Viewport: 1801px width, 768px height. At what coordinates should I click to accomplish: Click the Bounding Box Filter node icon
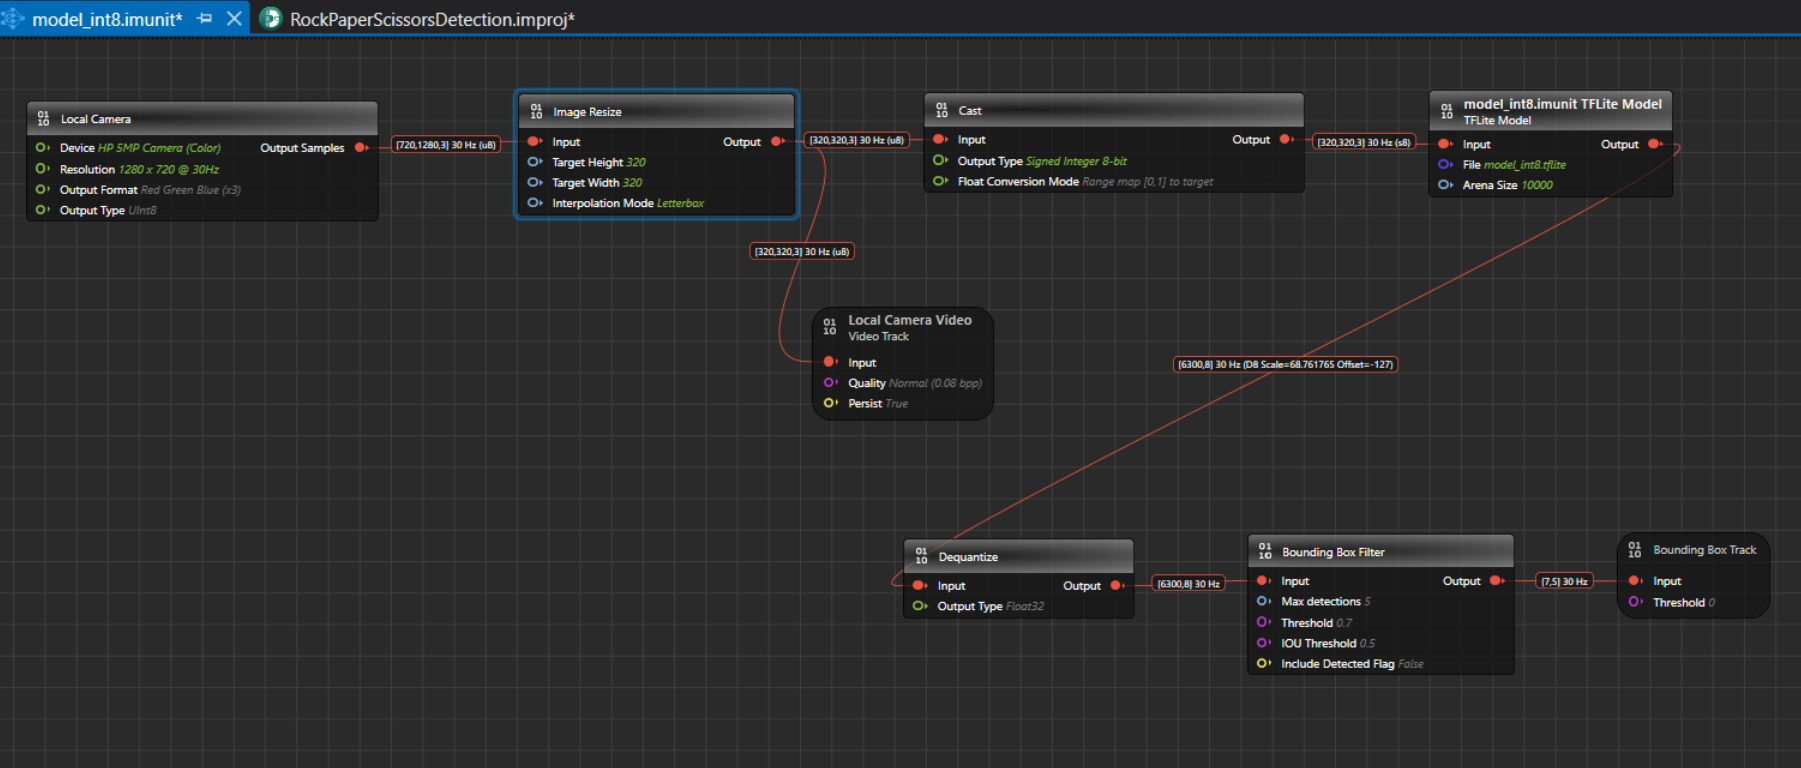(1265, 552)
